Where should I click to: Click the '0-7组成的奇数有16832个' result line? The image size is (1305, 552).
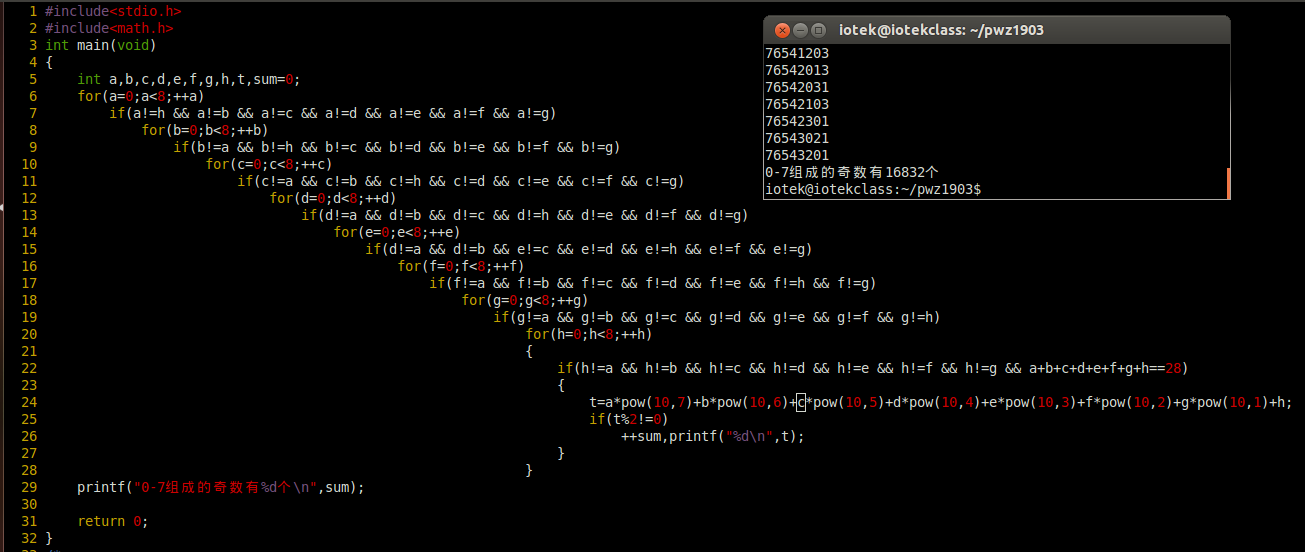852,172
